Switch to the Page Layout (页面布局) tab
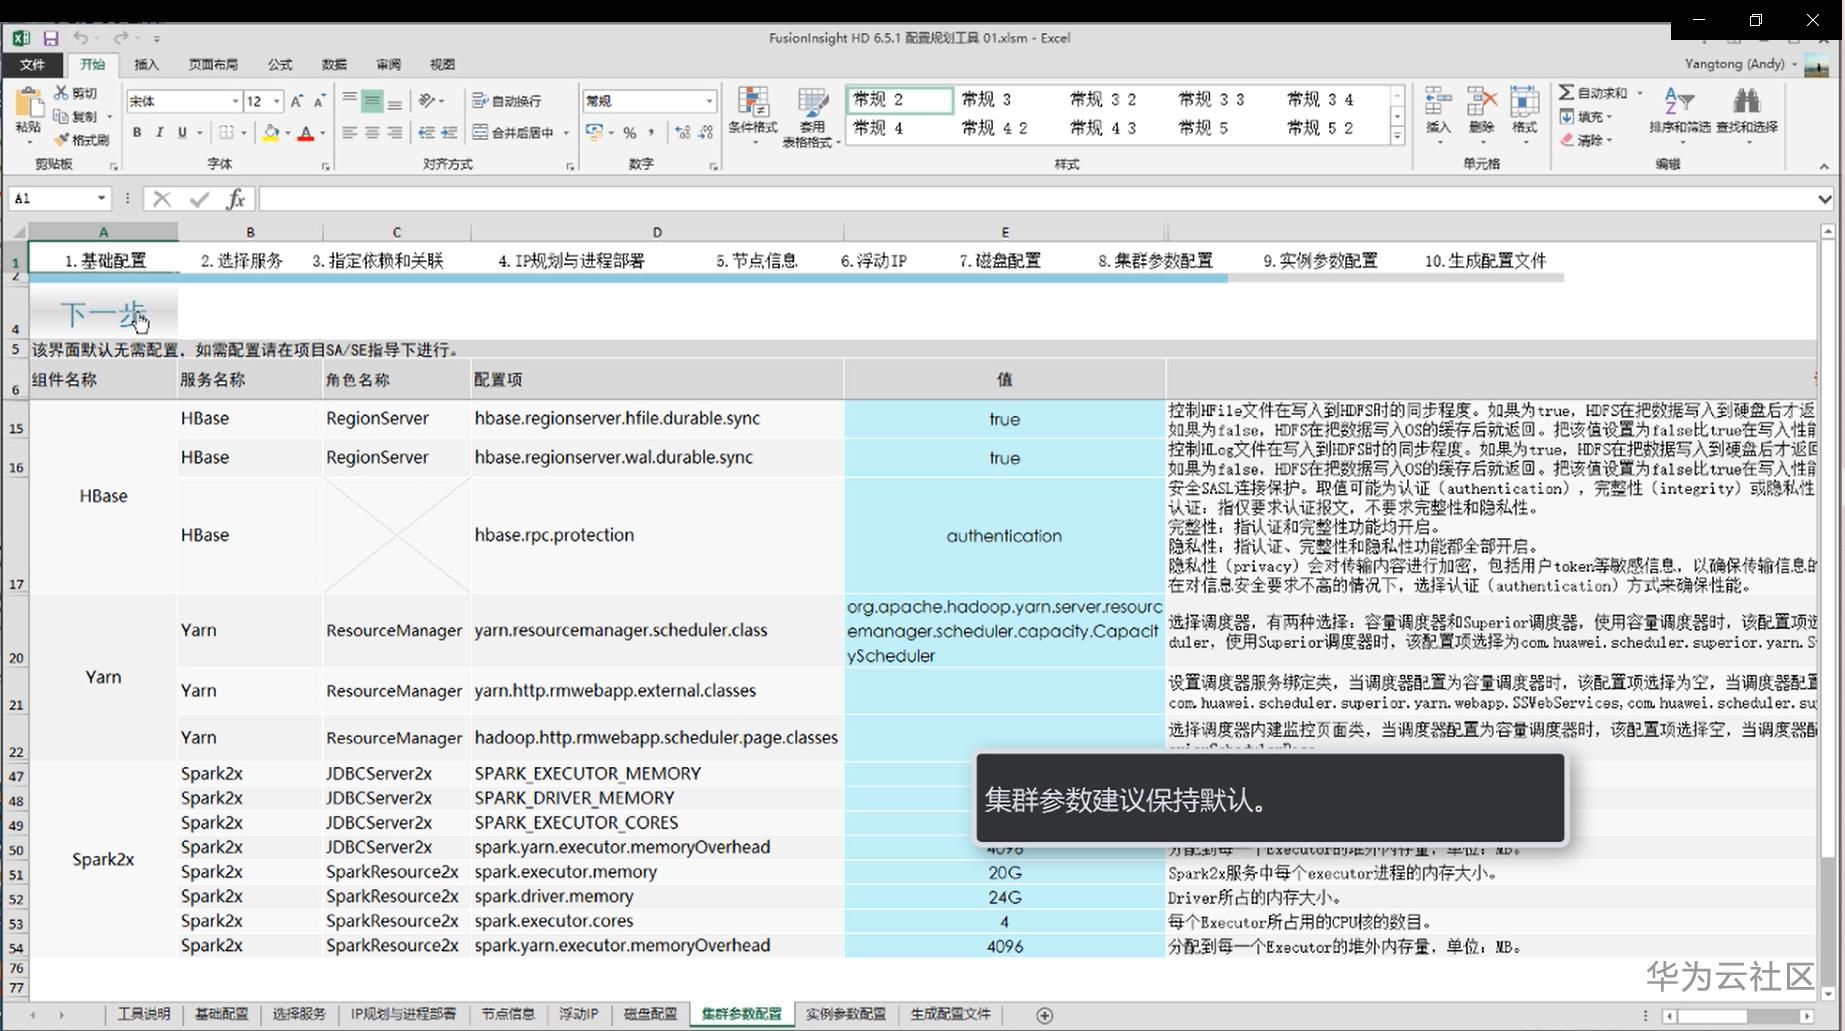The height and width of the screenshot is (1031, 1845). pyautogui.click(x=213, y=65)
